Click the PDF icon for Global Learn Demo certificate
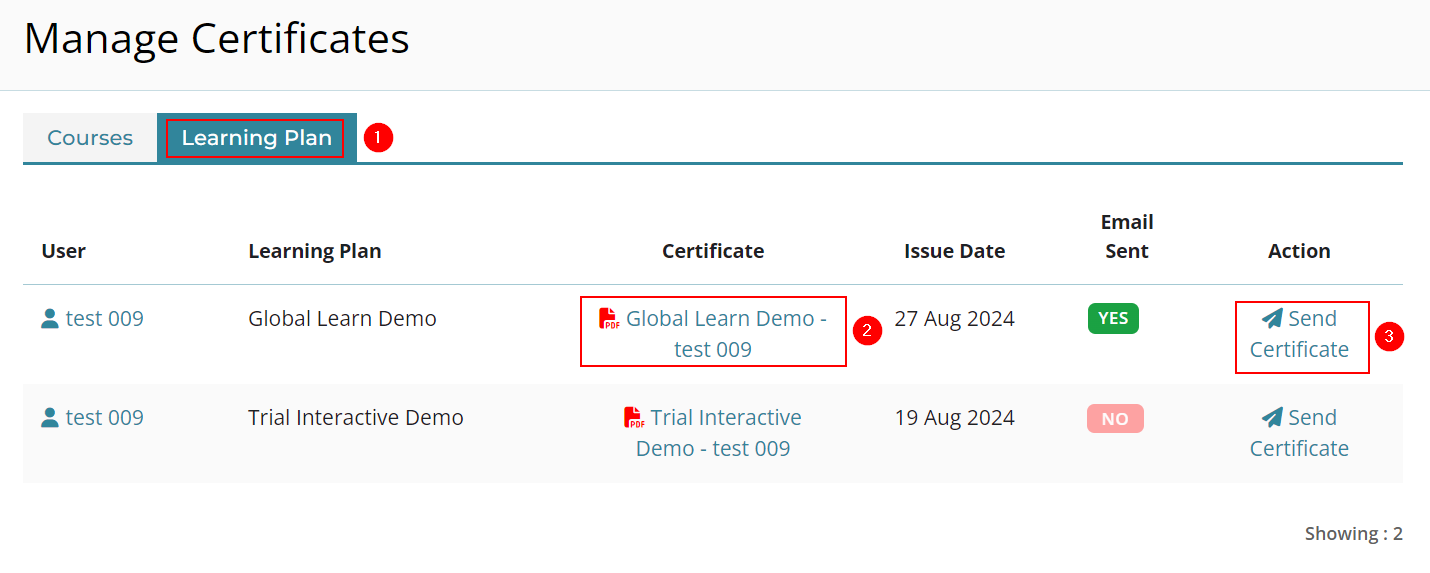 609,319
